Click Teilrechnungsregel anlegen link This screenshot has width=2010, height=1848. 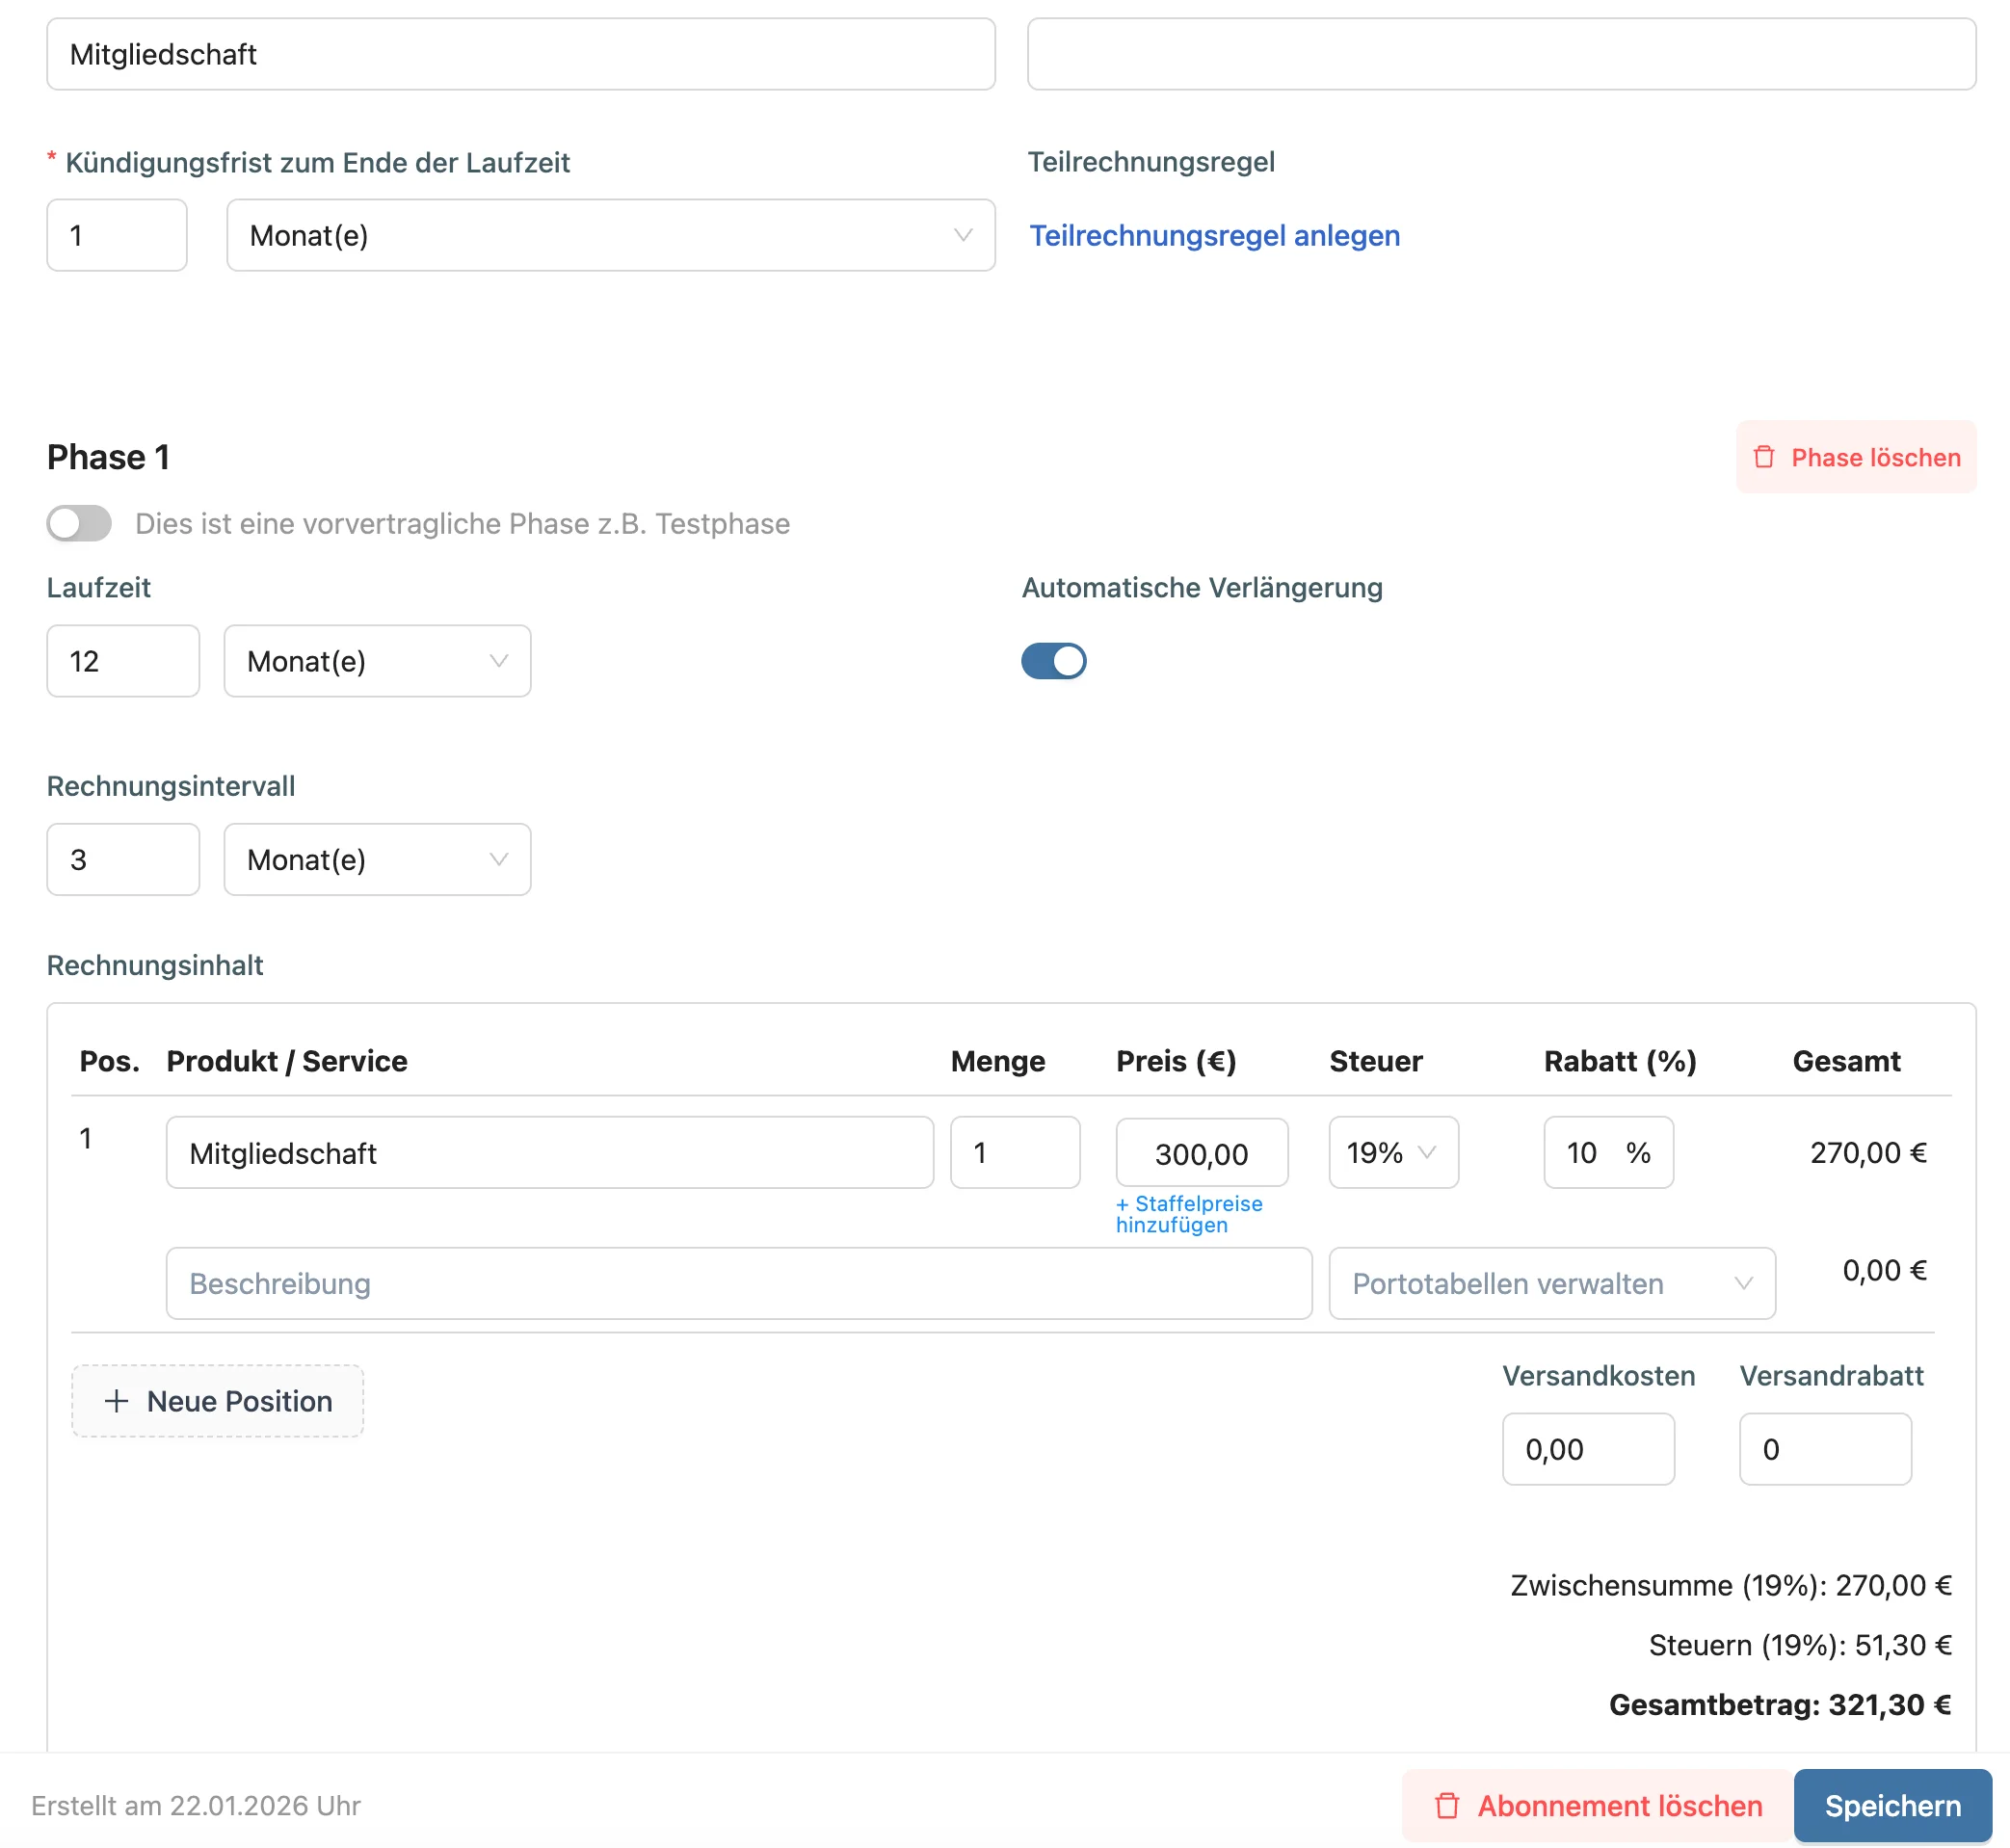[x=1214, y=235]
